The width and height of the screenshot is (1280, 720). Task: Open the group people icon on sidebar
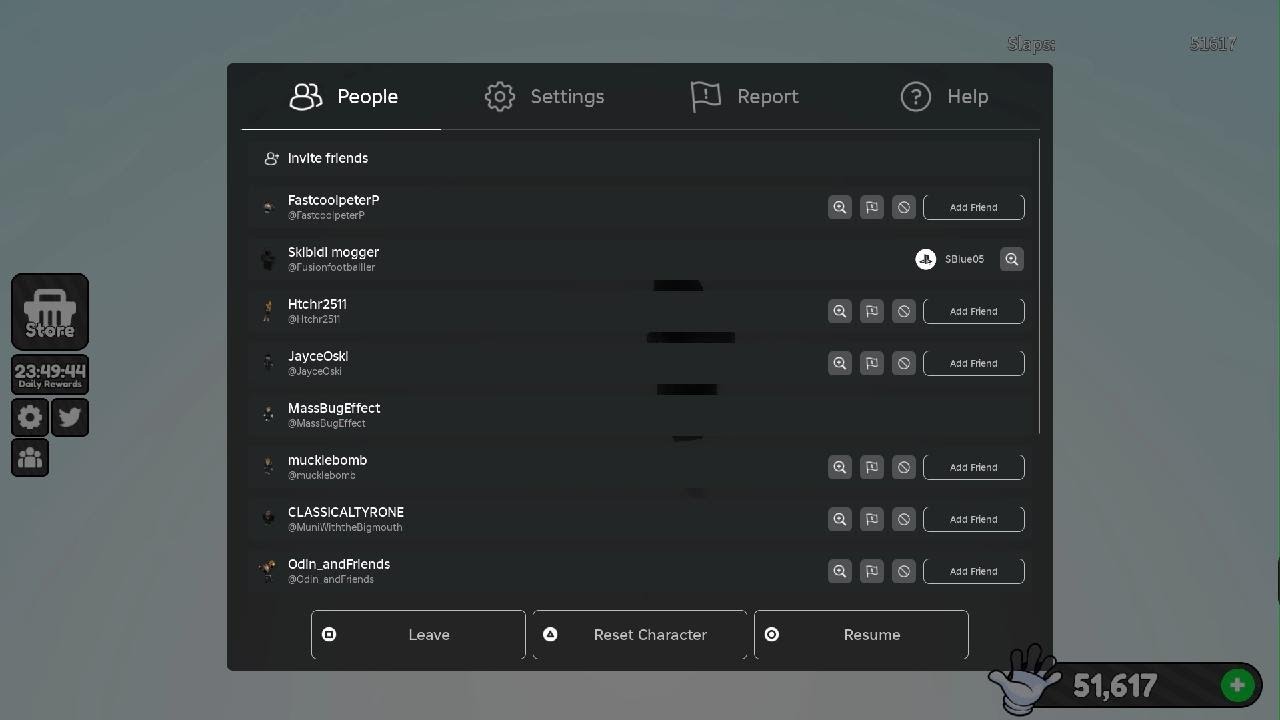click(x=30, y=458)
